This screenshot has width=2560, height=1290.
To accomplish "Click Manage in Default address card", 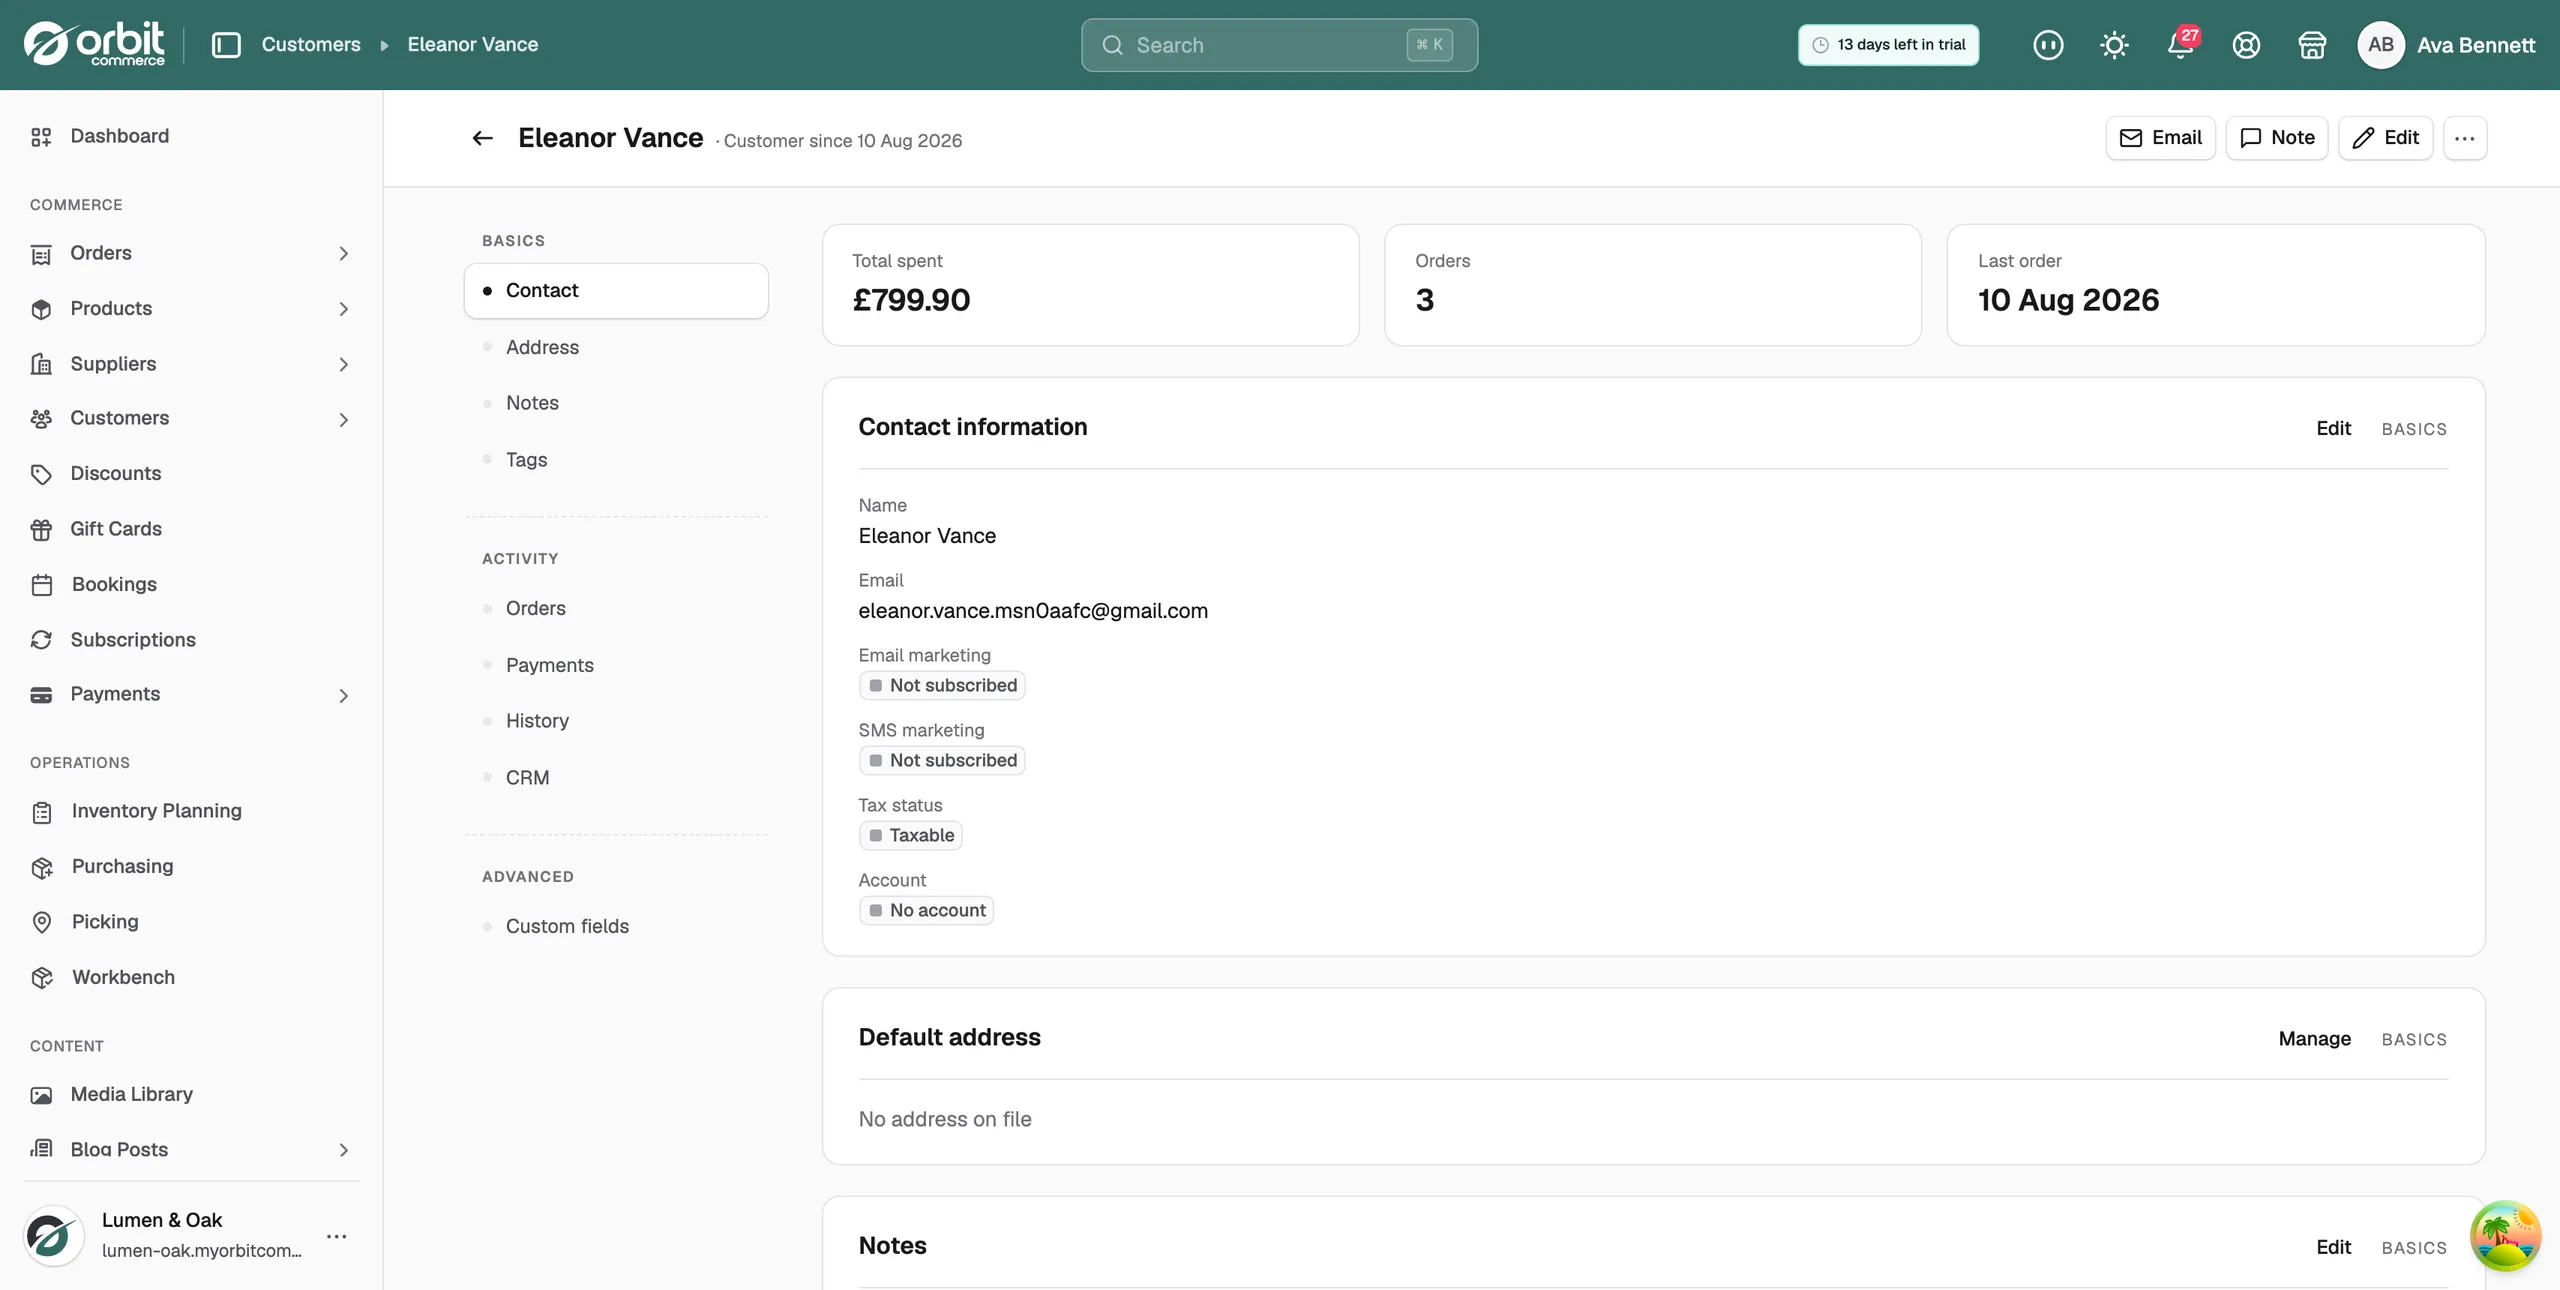I will coord(2314,1039).
